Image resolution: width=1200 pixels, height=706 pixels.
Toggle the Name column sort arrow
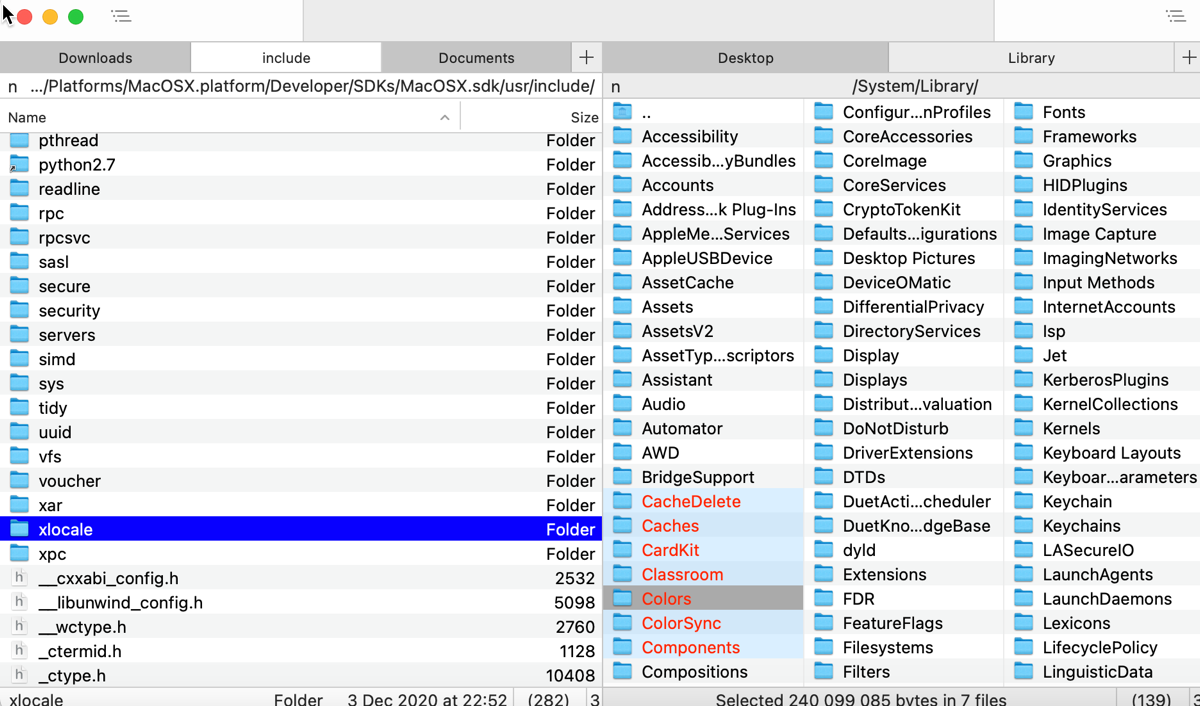coord(445,117)
